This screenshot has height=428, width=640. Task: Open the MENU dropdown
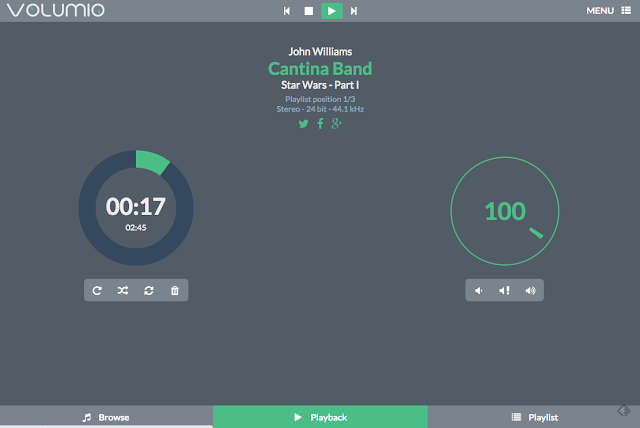tap(609, 11)
